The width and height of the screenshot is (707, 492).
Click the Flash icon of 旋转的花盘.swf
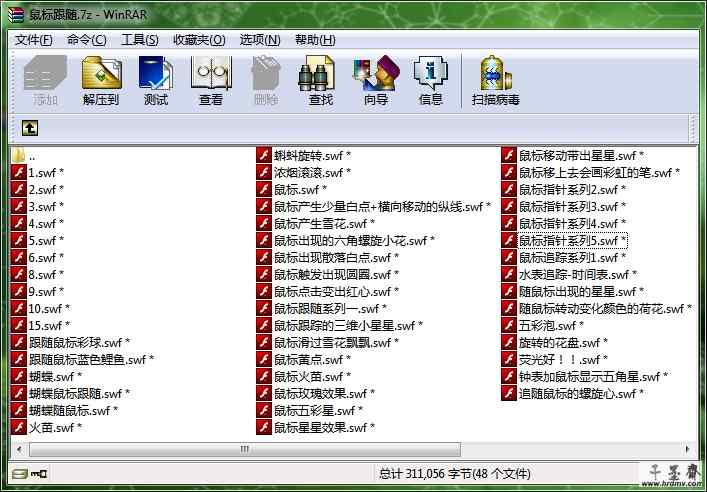click(509, 342)
